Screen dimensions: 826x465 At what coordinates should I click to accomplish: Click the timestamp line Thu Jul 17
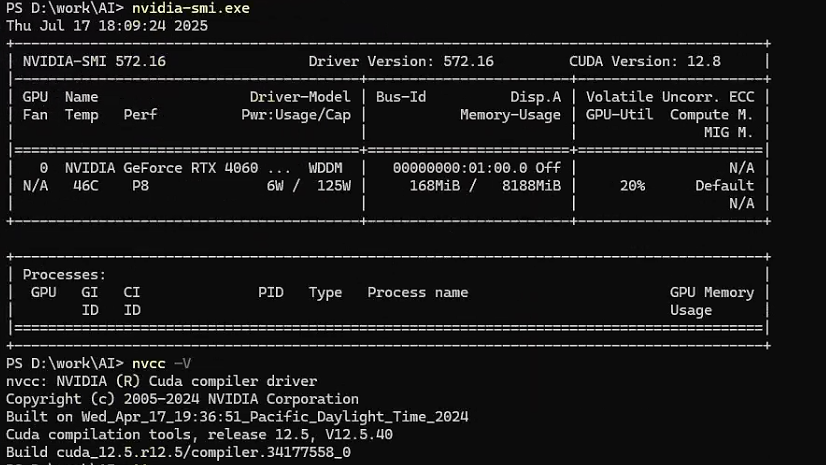tap(107, 26)
